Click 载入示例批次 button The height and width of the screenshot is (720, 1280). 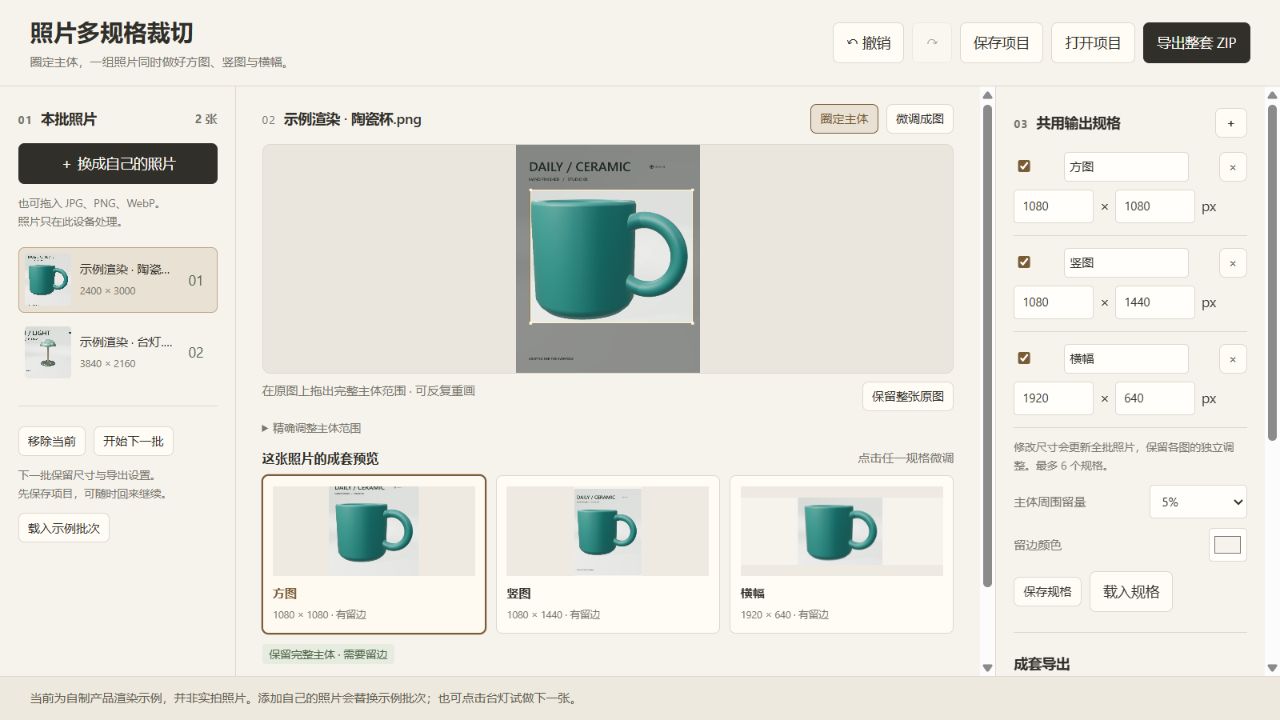pos(64,528)
